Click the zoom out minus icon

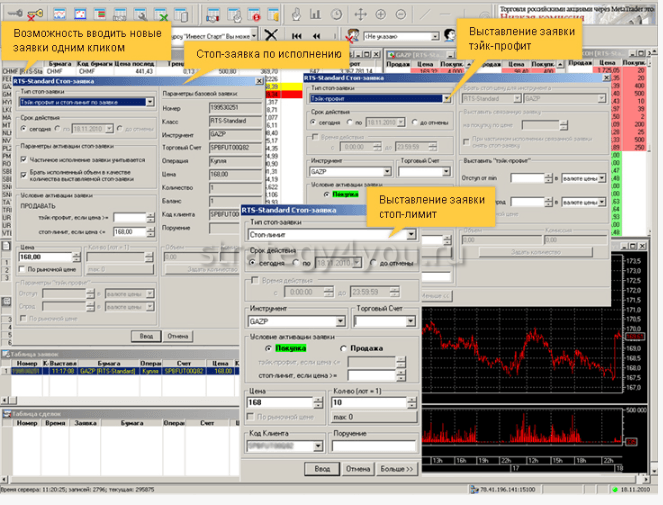point(401,14)
